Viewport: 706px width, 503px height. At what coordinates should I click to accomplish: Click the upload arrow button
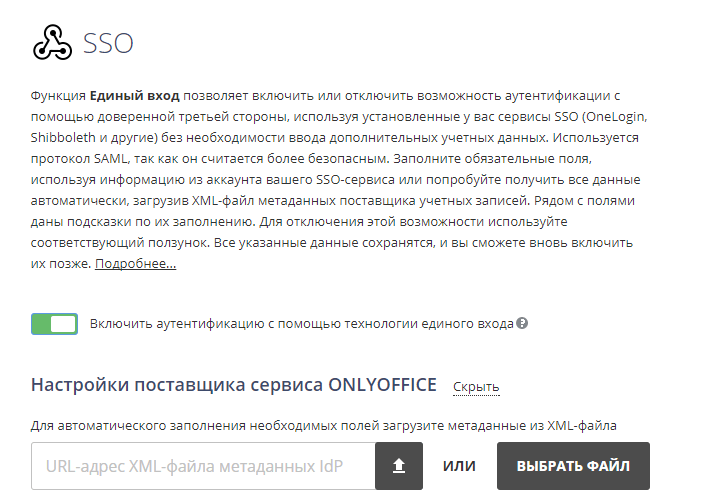399,466
